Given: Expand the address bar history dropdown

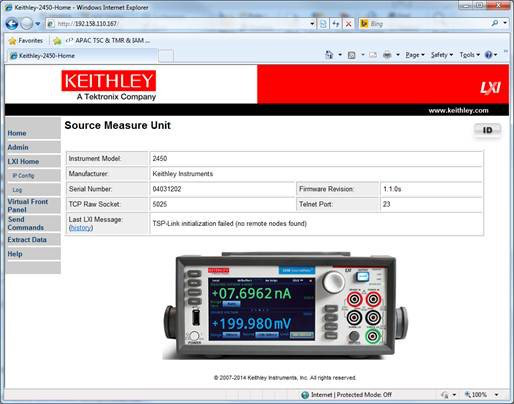Looking at the screenshot, I should click(x=312, y=24).
